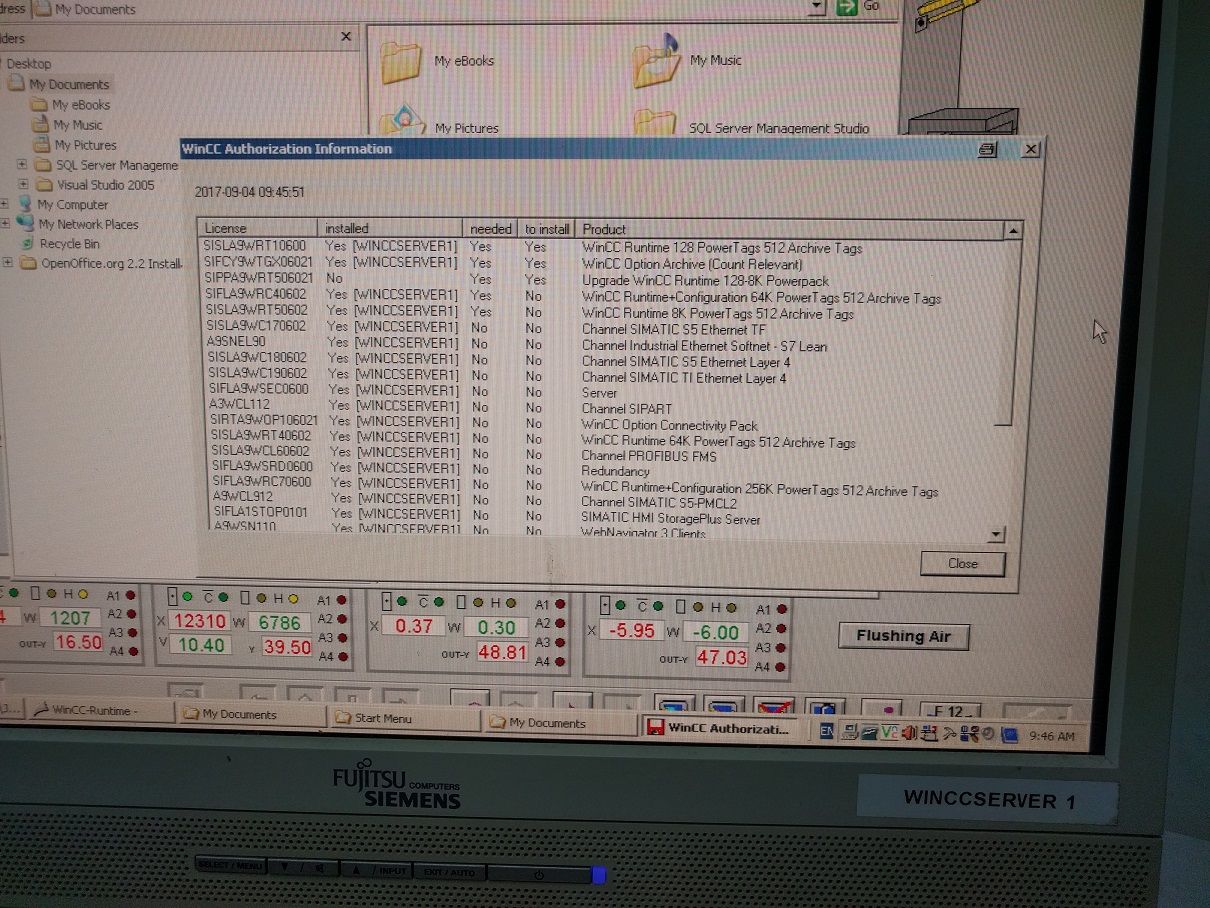
Task: Expand the Visual Studio 2005 tree node
Action: click(22, 184)
